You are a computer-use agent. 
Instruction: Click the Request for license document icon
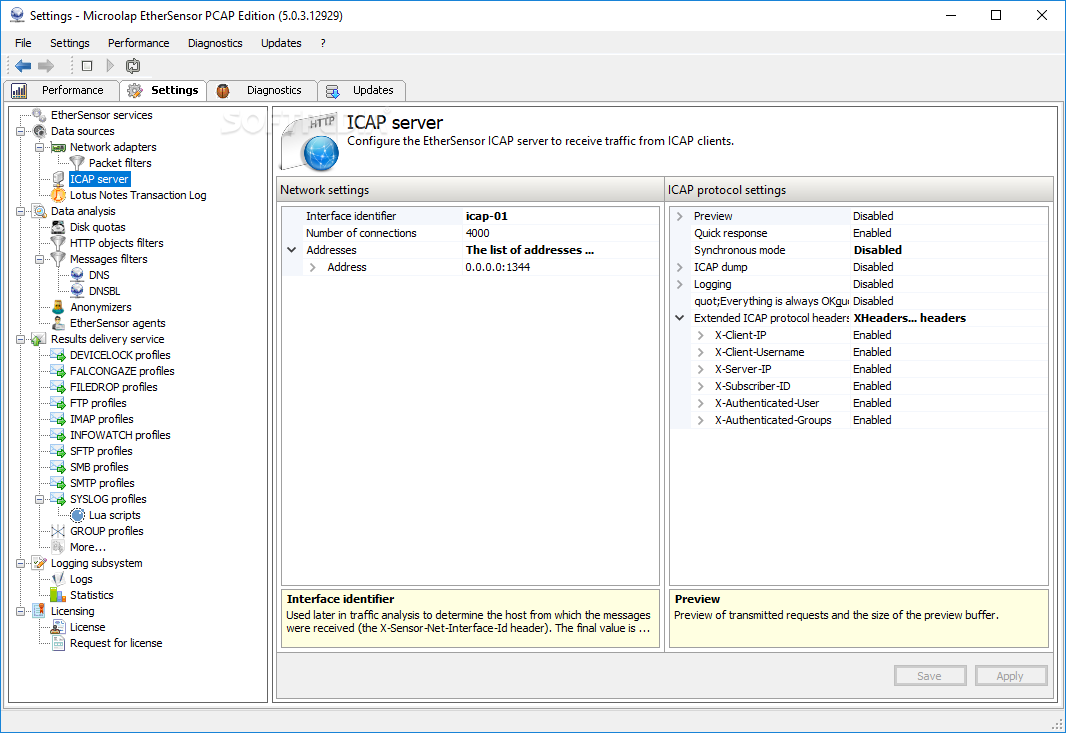(x=58, y=643)
